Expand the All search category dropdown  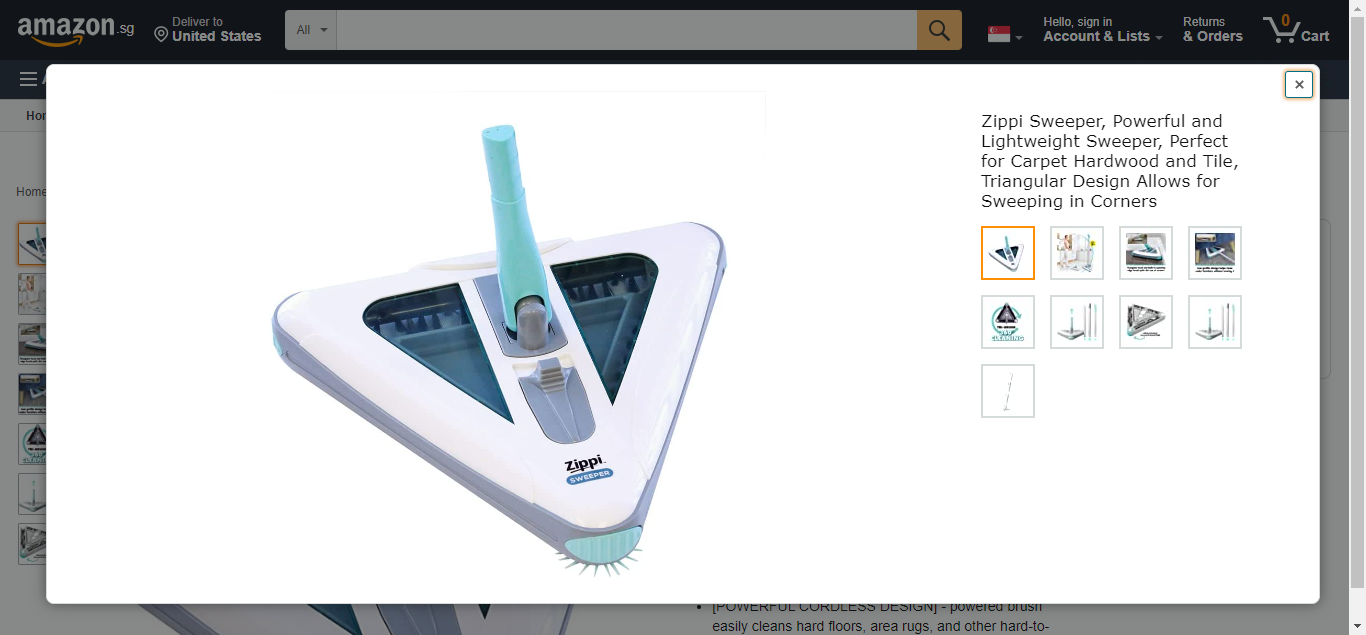311,30
